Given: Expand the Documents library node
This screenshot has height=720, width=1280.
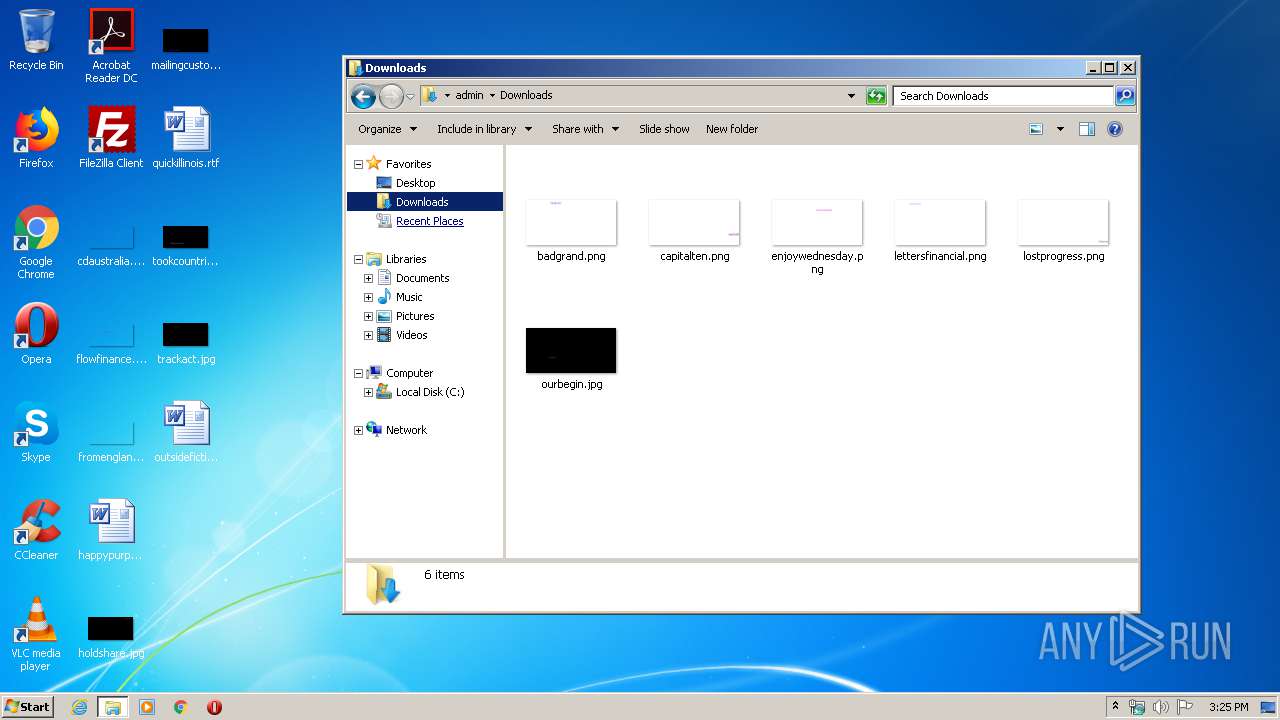Looking at the screenshot, I should coord(368,278).
